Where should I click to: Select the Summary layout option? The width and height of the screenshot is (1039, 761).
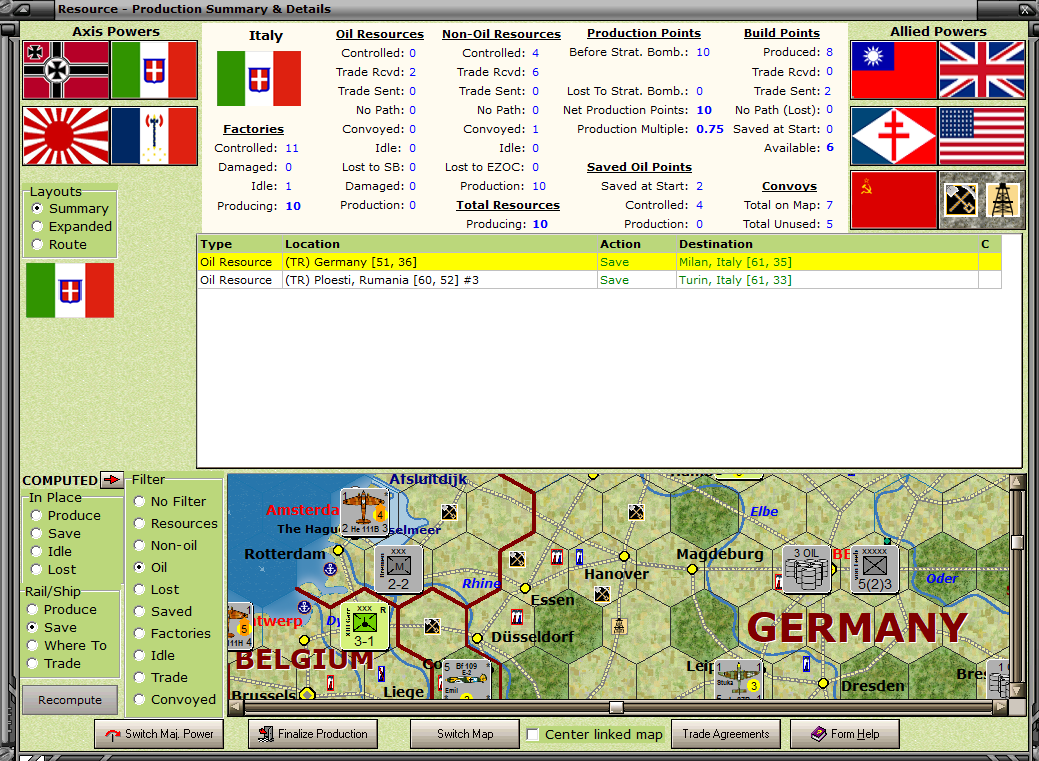click(71, 208)
